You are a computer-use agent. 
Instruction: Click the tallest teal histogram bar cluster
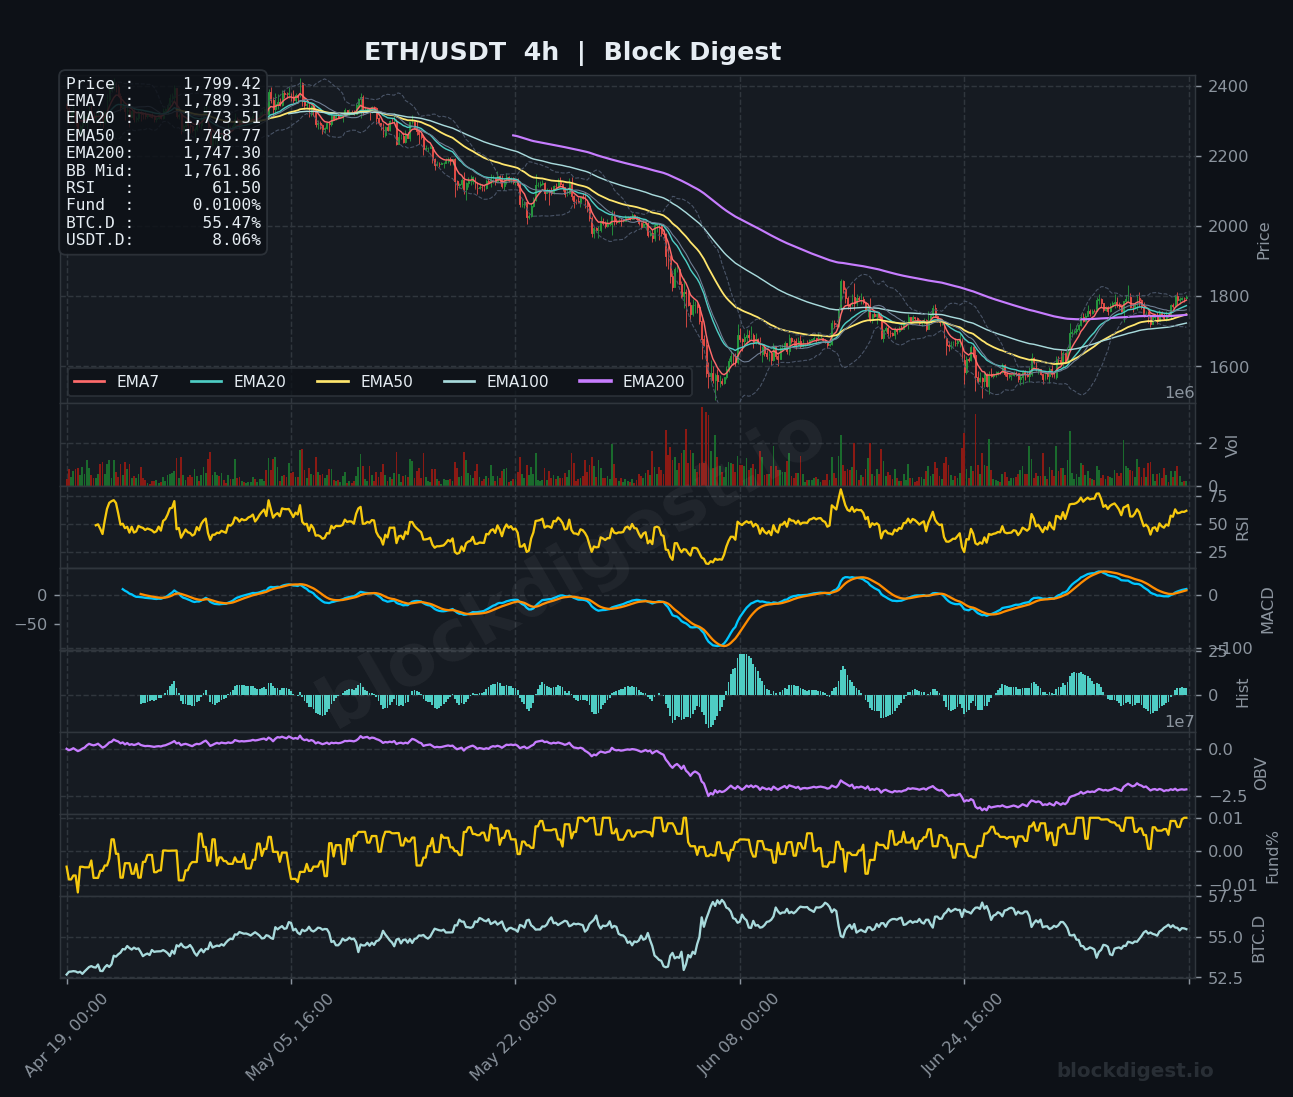click(x=744, y=674)
